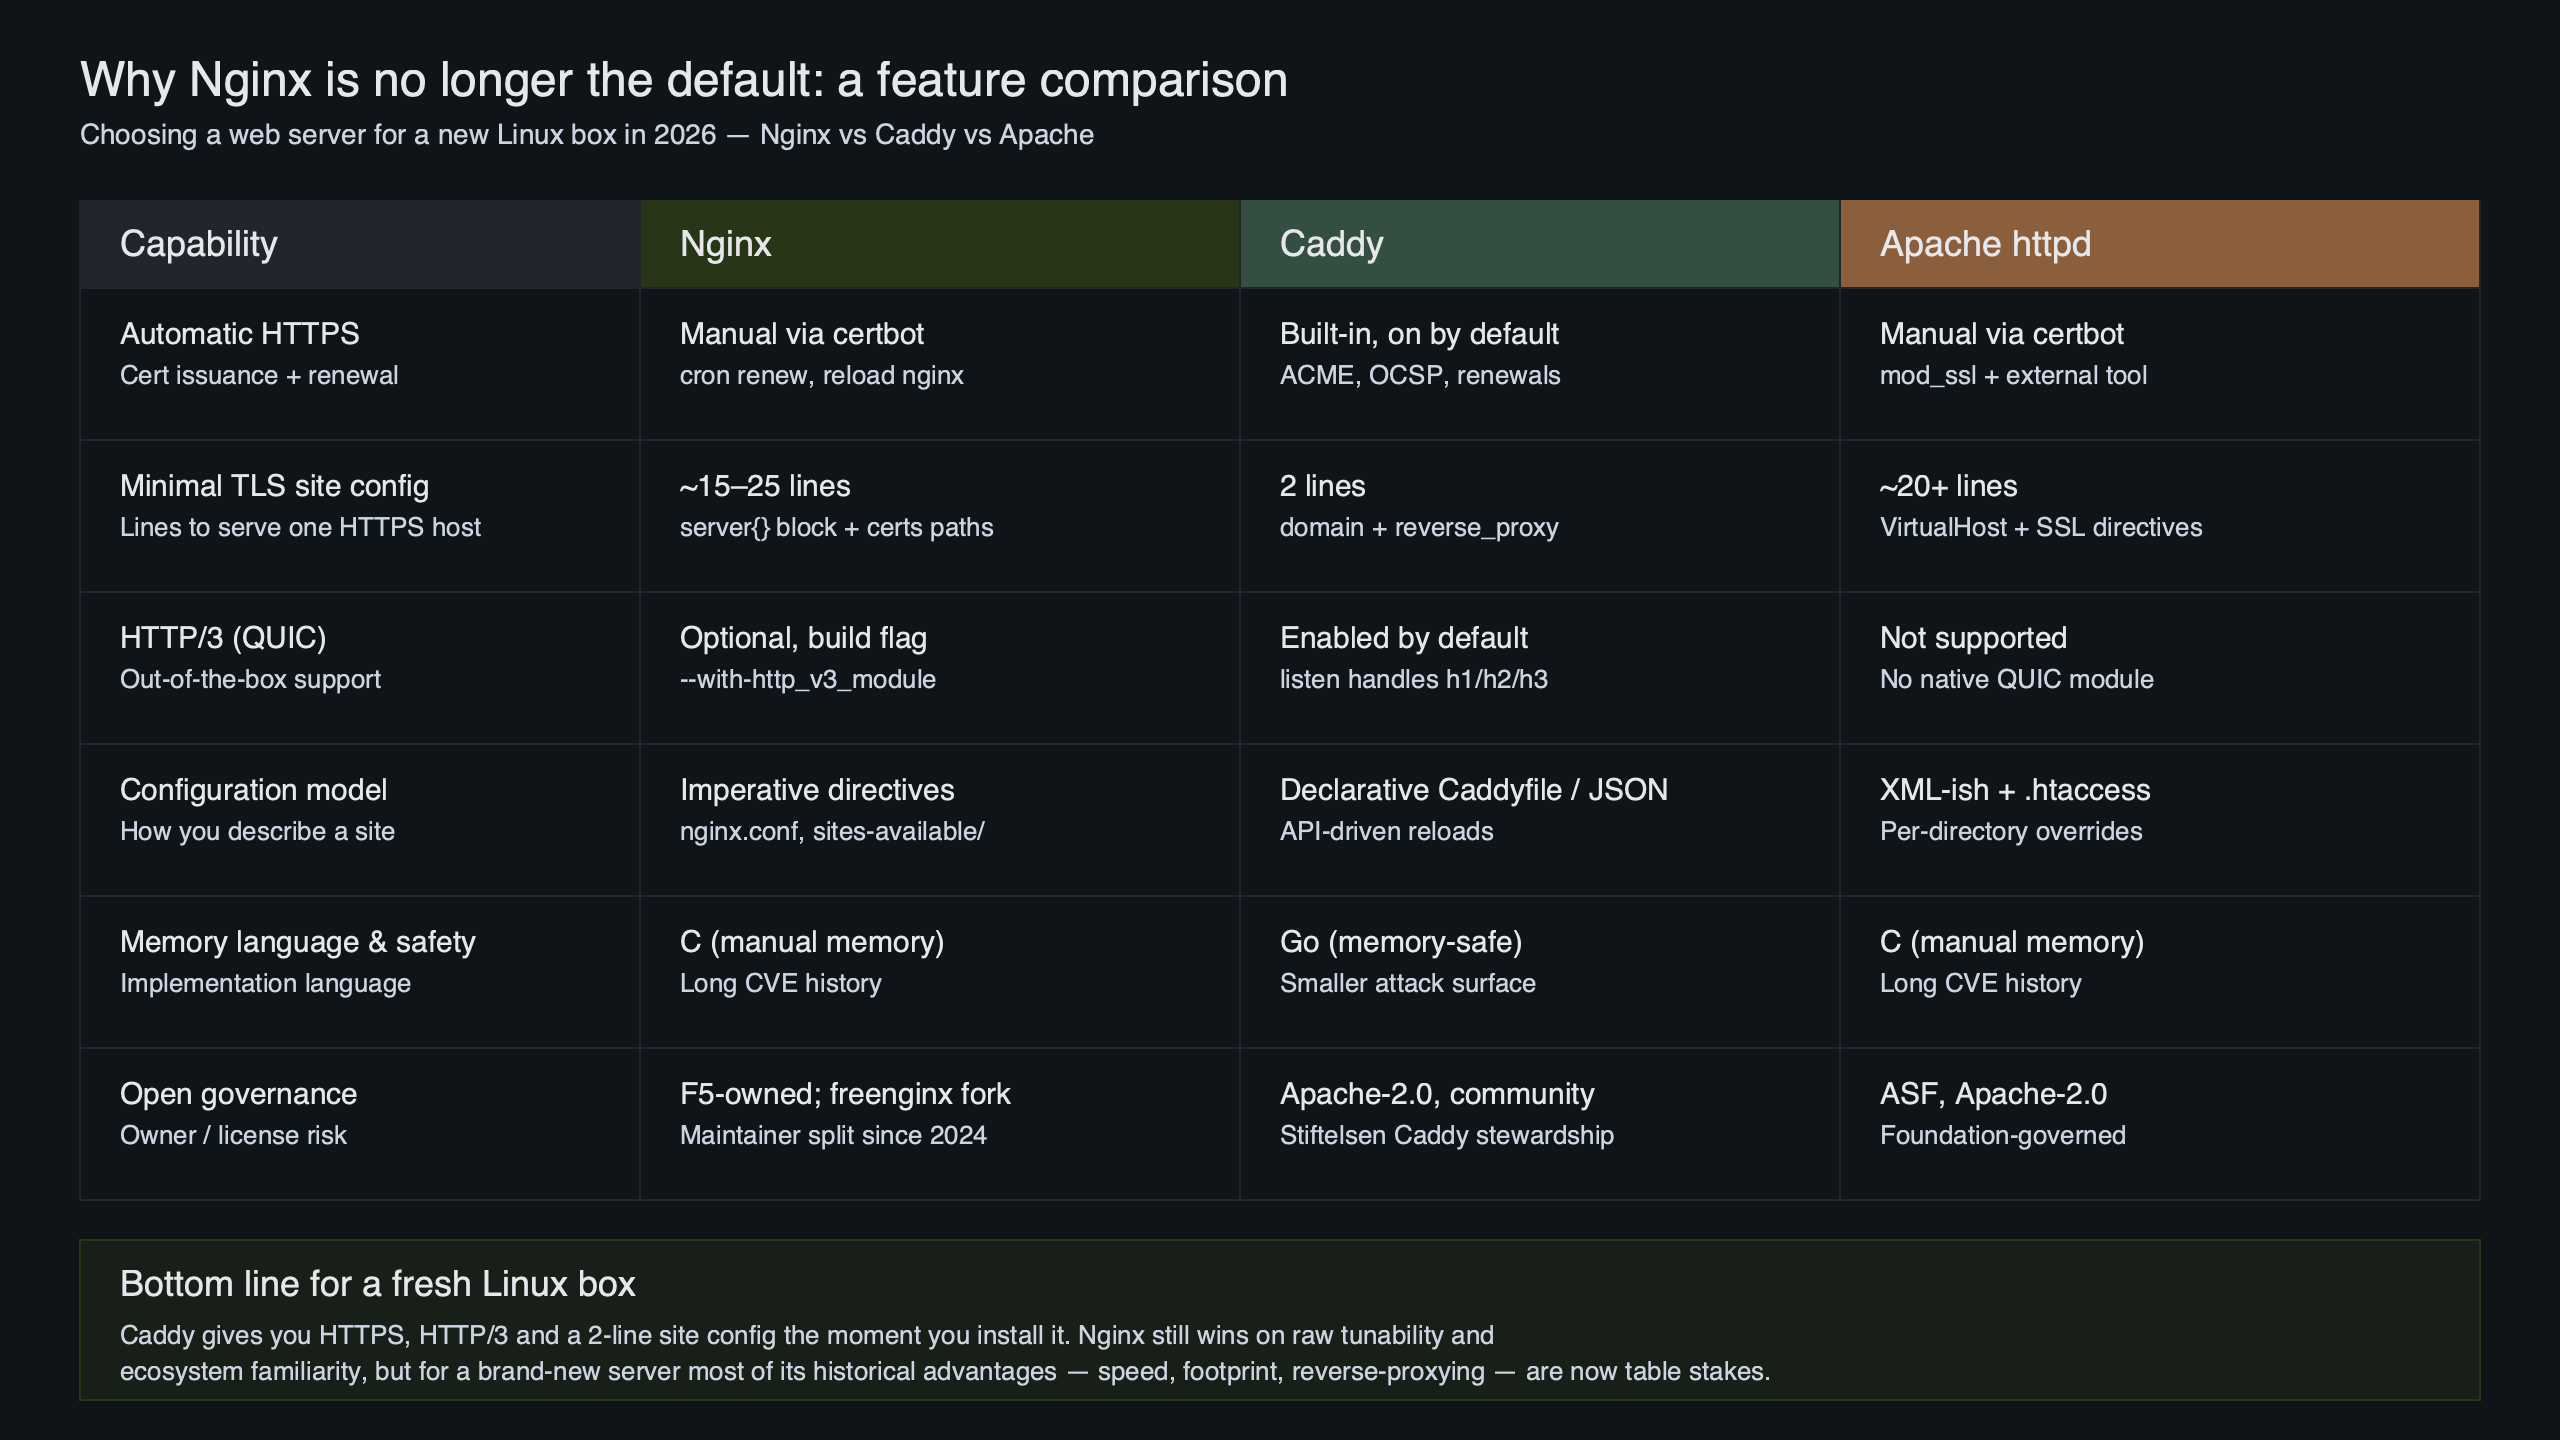This screenshot has height=1440, width=2560.
Task: Click the '~20+ lines' Apache cell
Action: (1949, 486)
